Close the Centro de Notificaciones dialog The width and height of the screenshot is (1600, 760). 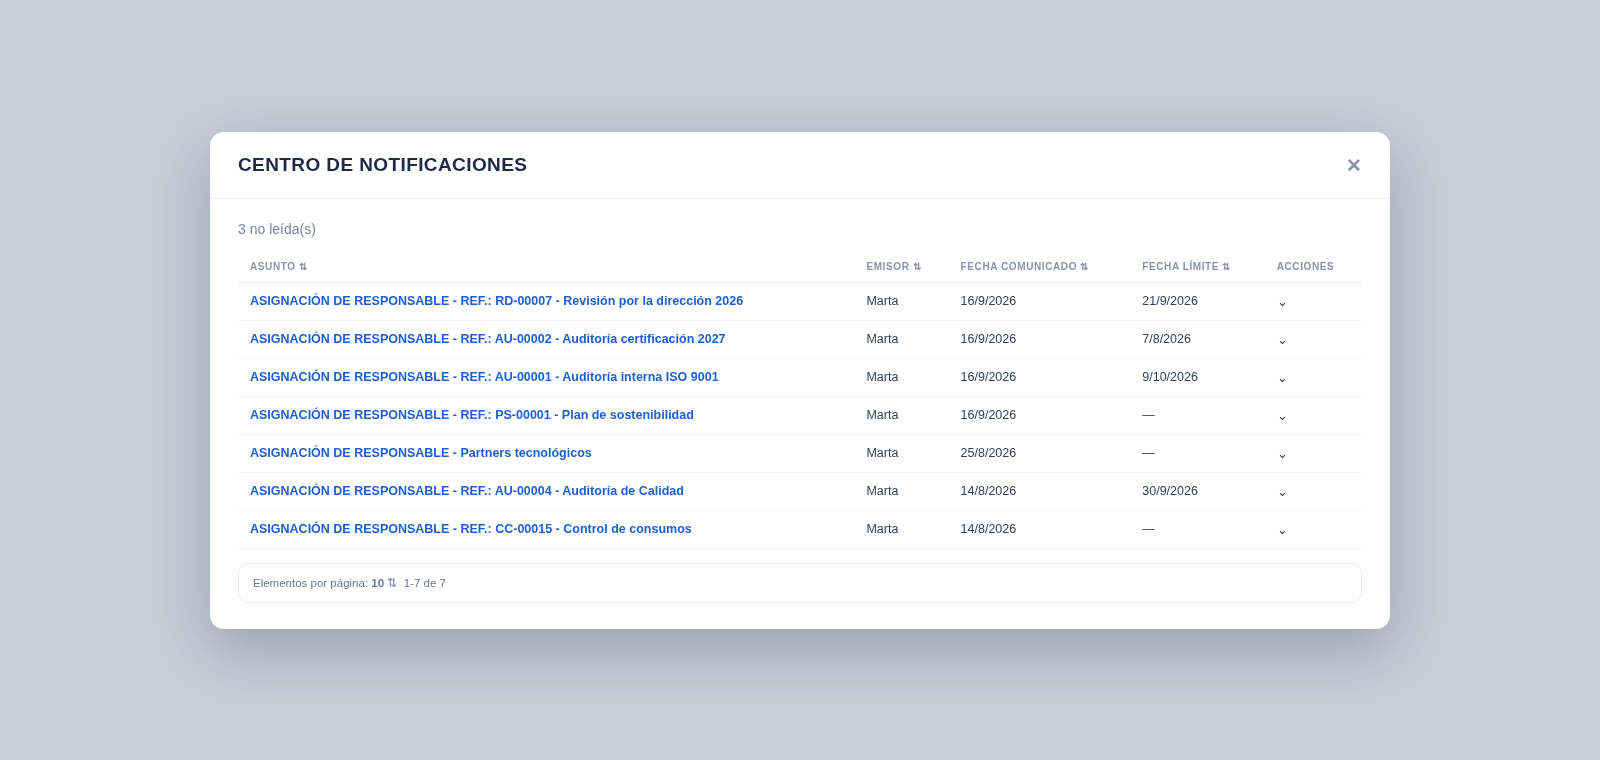click(1353, 165)
